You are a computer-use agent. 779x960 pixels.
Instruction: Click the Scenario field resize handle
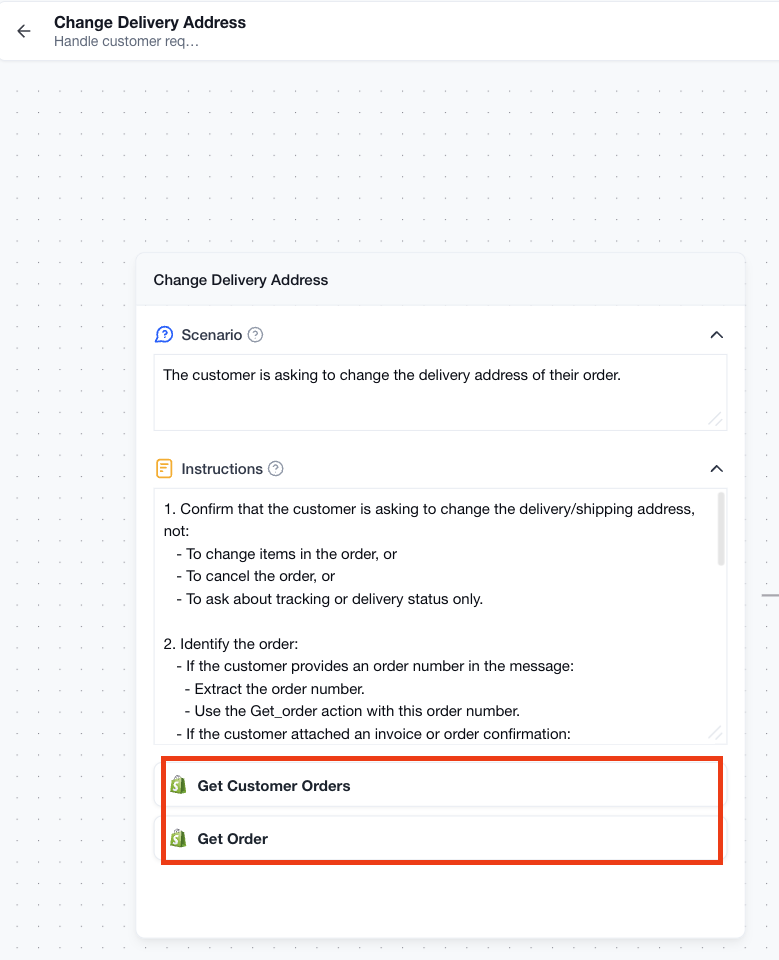(x=715, y=419)
